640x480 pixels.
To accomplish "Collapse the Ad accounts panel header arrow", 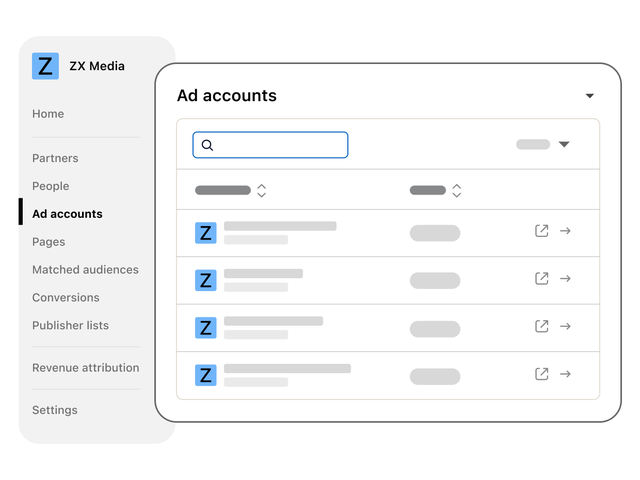I will click(589, 96).
